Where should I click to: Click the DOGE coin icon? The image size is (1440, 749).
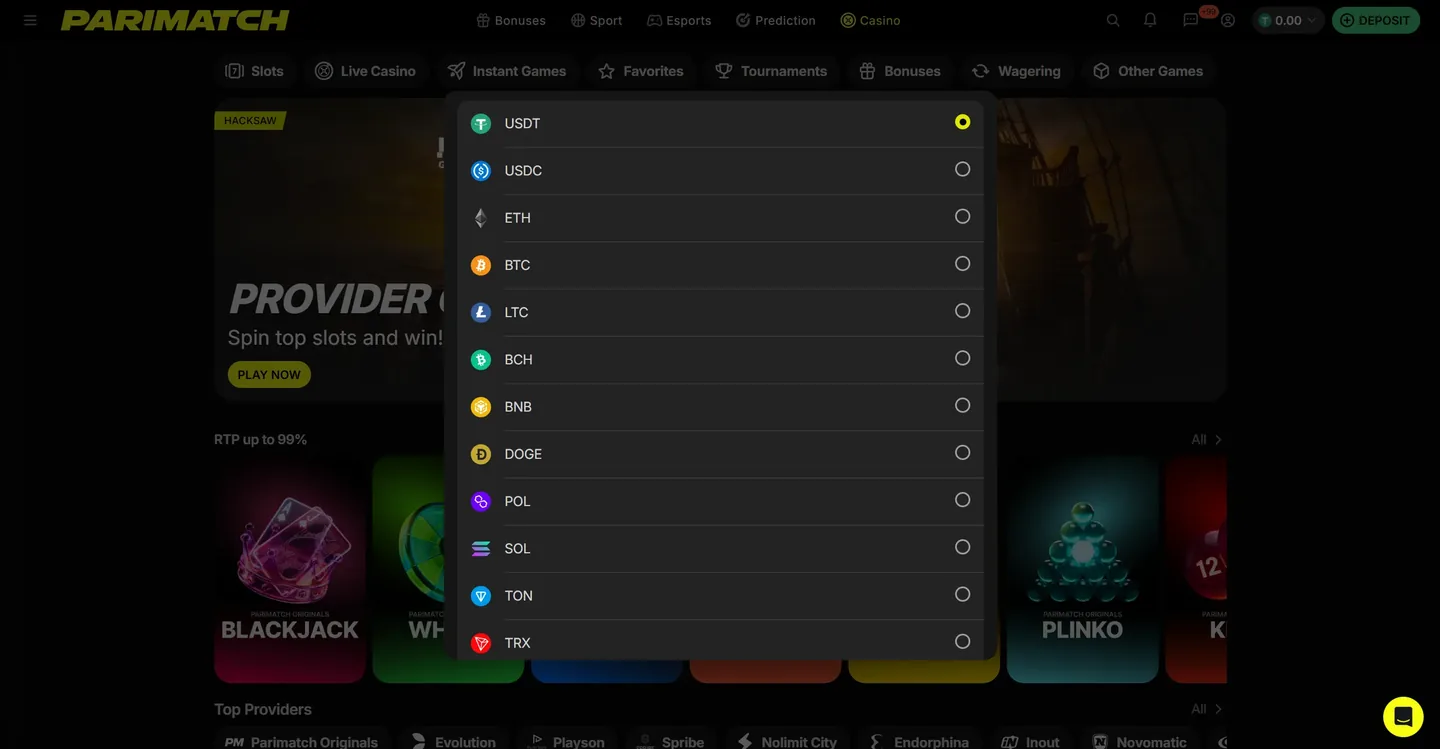pyautogui.click(x=481, y=454)
